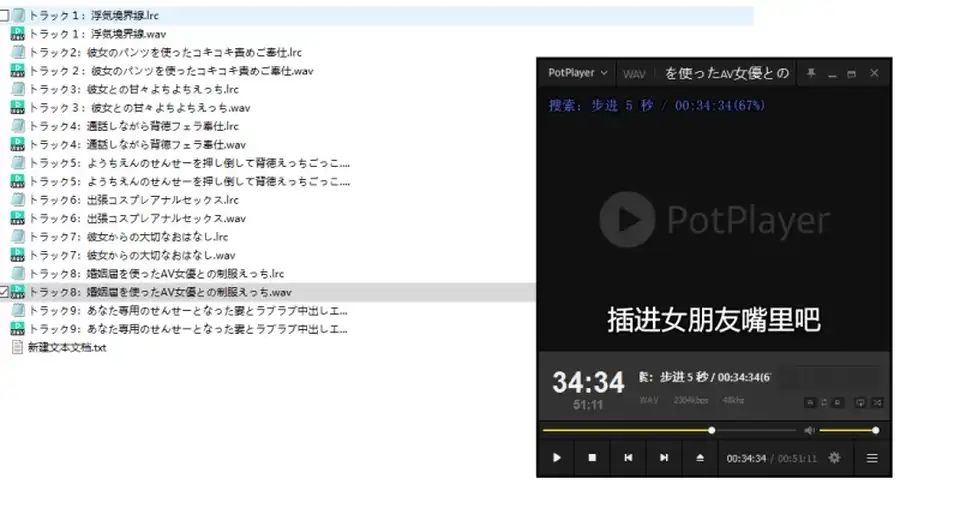The image size is (960, 526).
Task: Click the document icon of Track 6 .lrc
Action: click(x=18, y=200)
